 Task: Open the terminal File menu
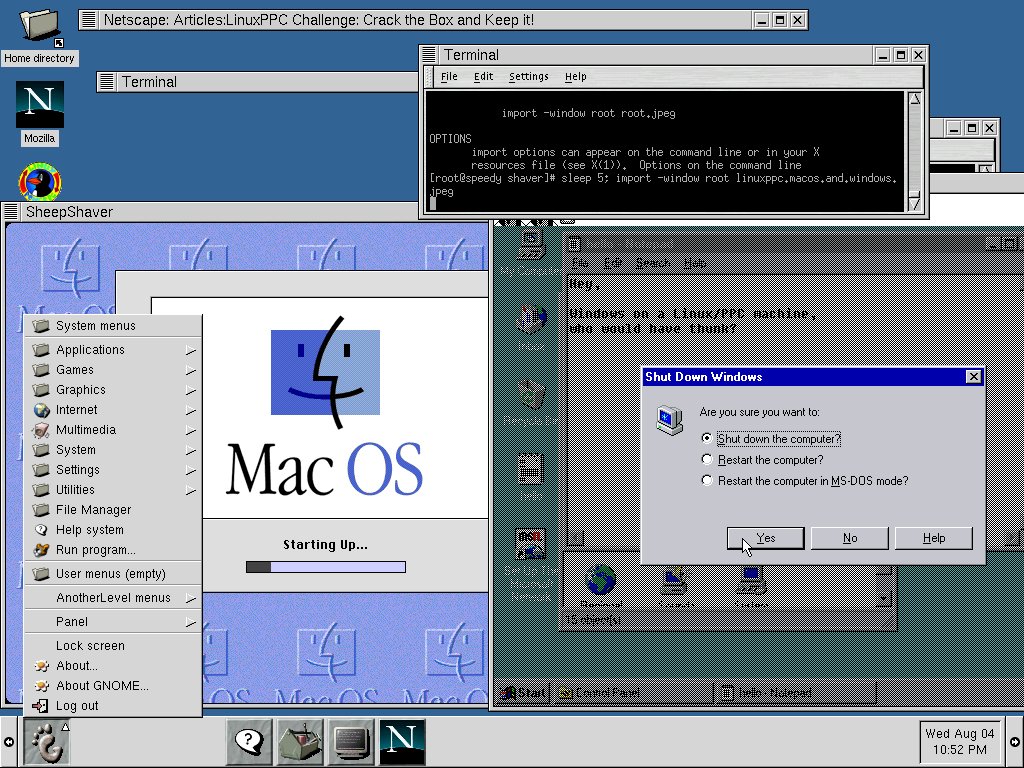click(x=449, y=76)
